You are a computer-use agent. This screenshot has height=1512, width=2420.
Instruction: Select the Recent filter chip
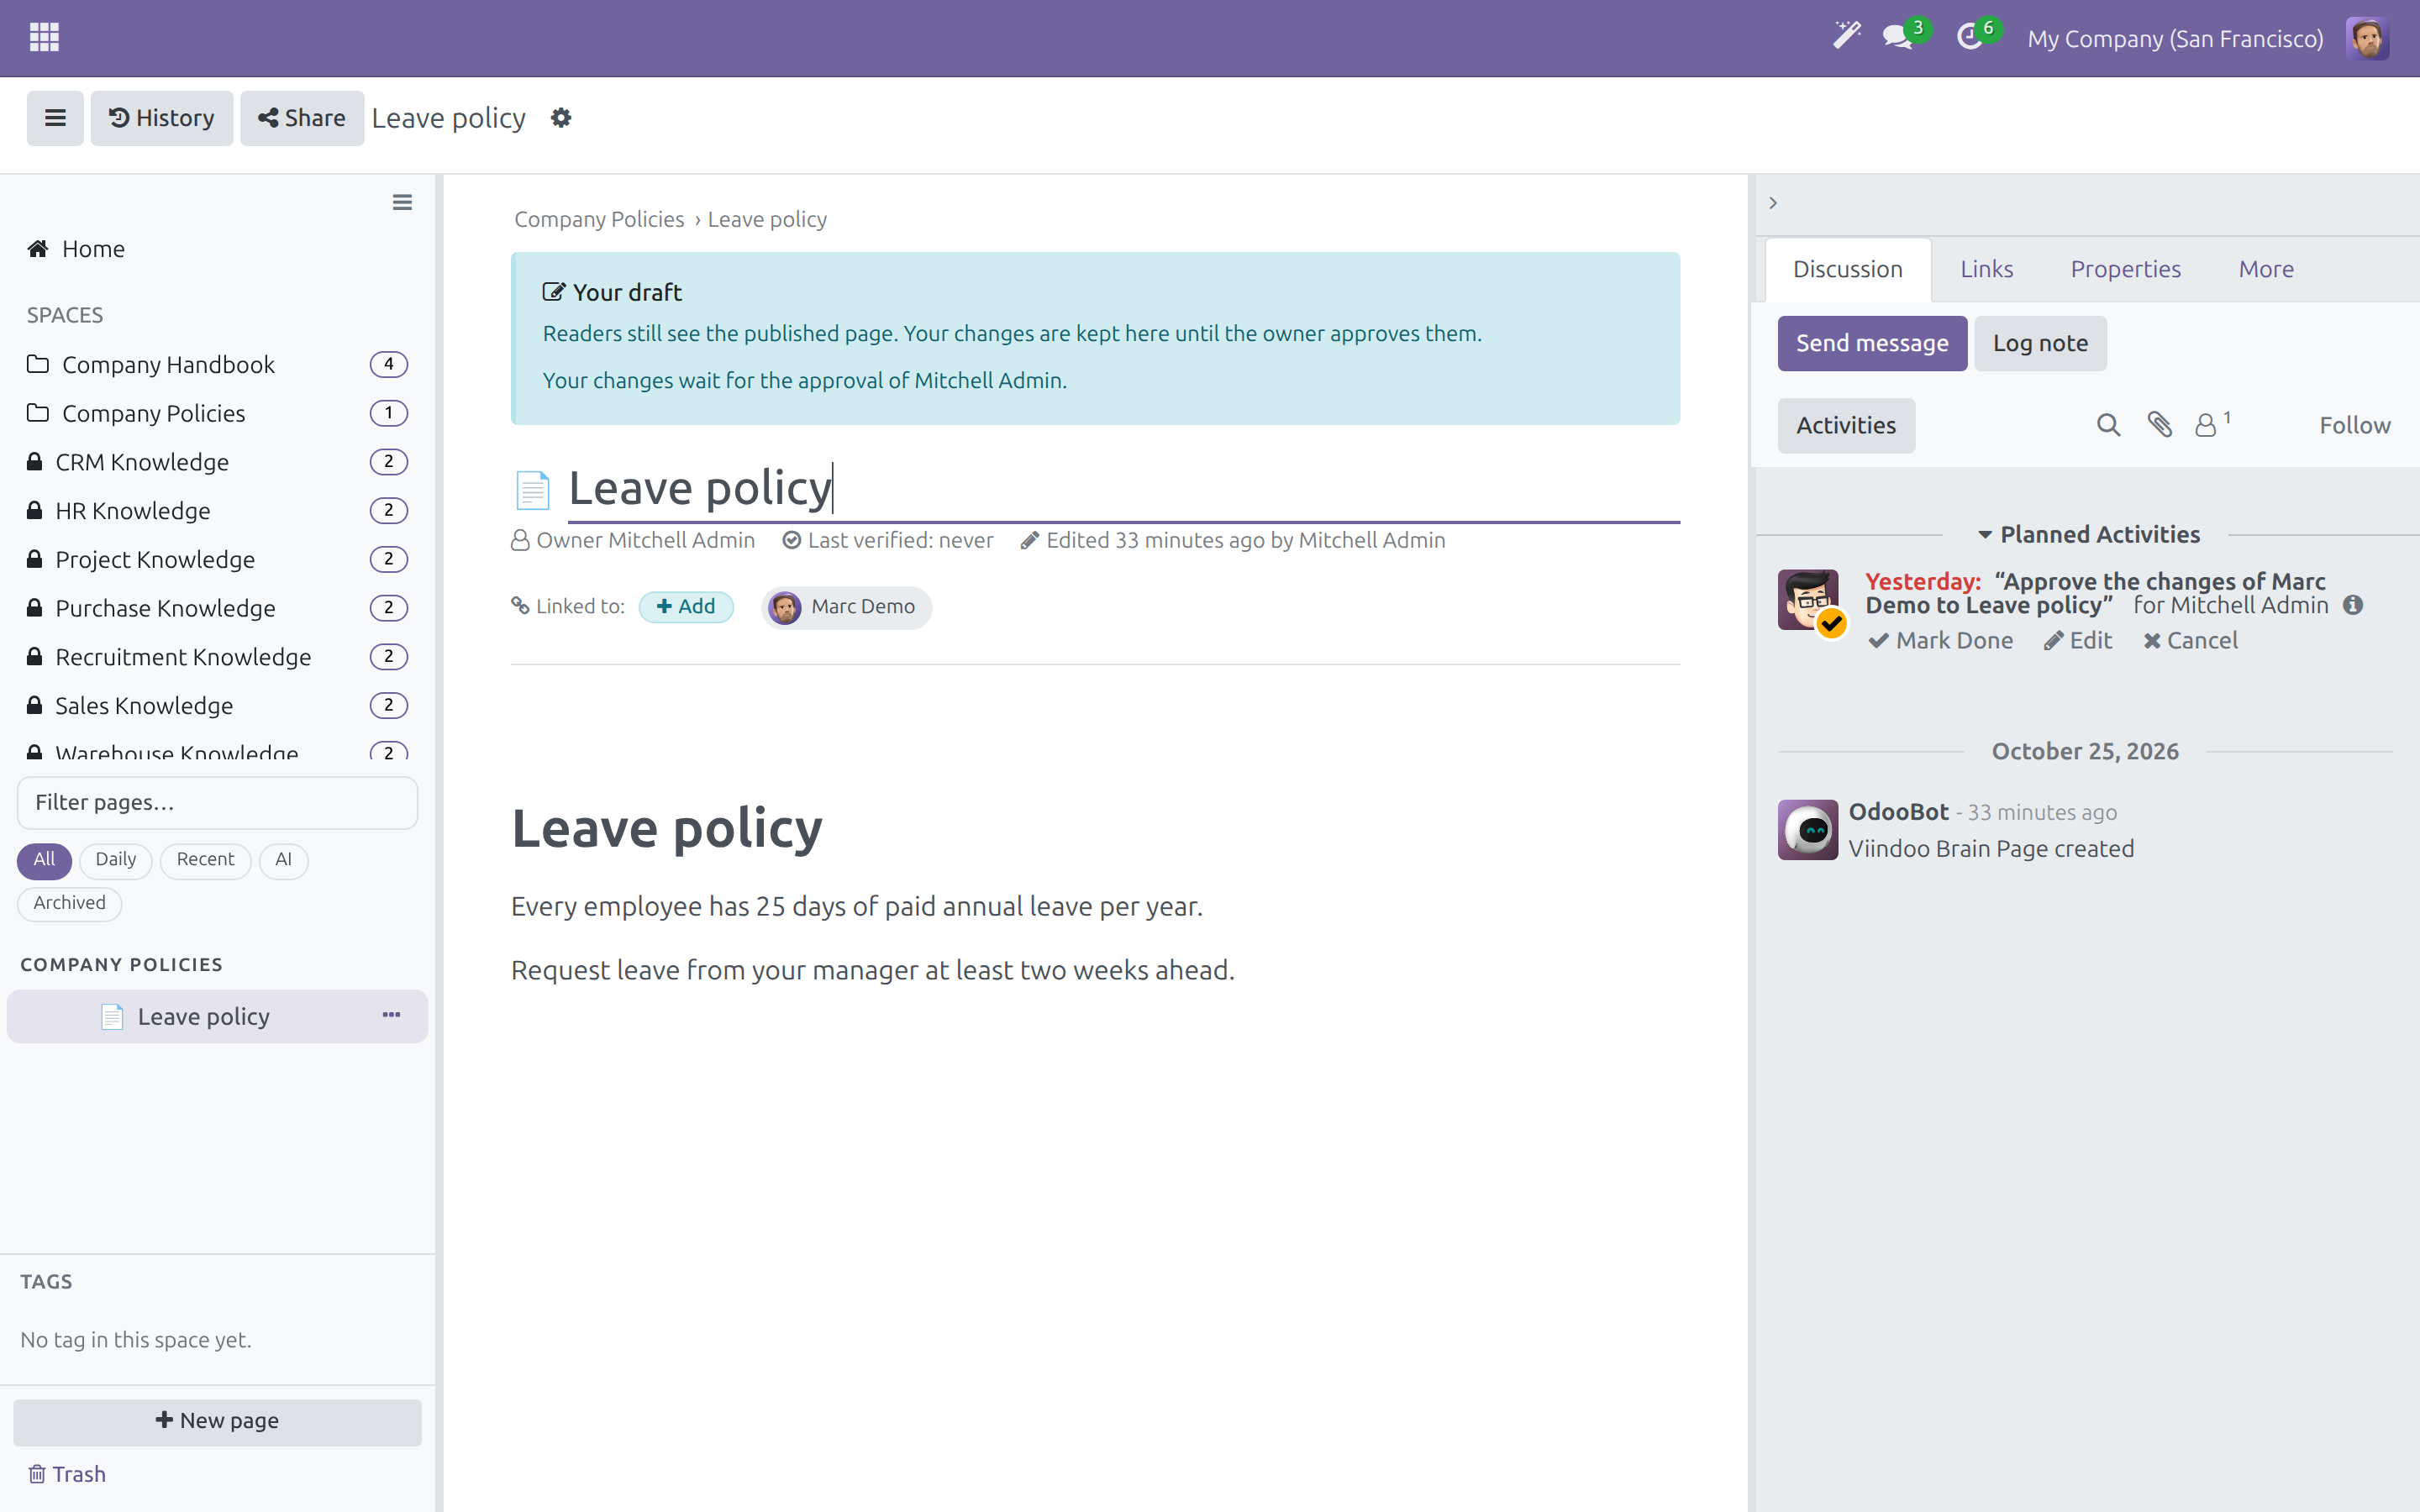[x=205, y=860]
